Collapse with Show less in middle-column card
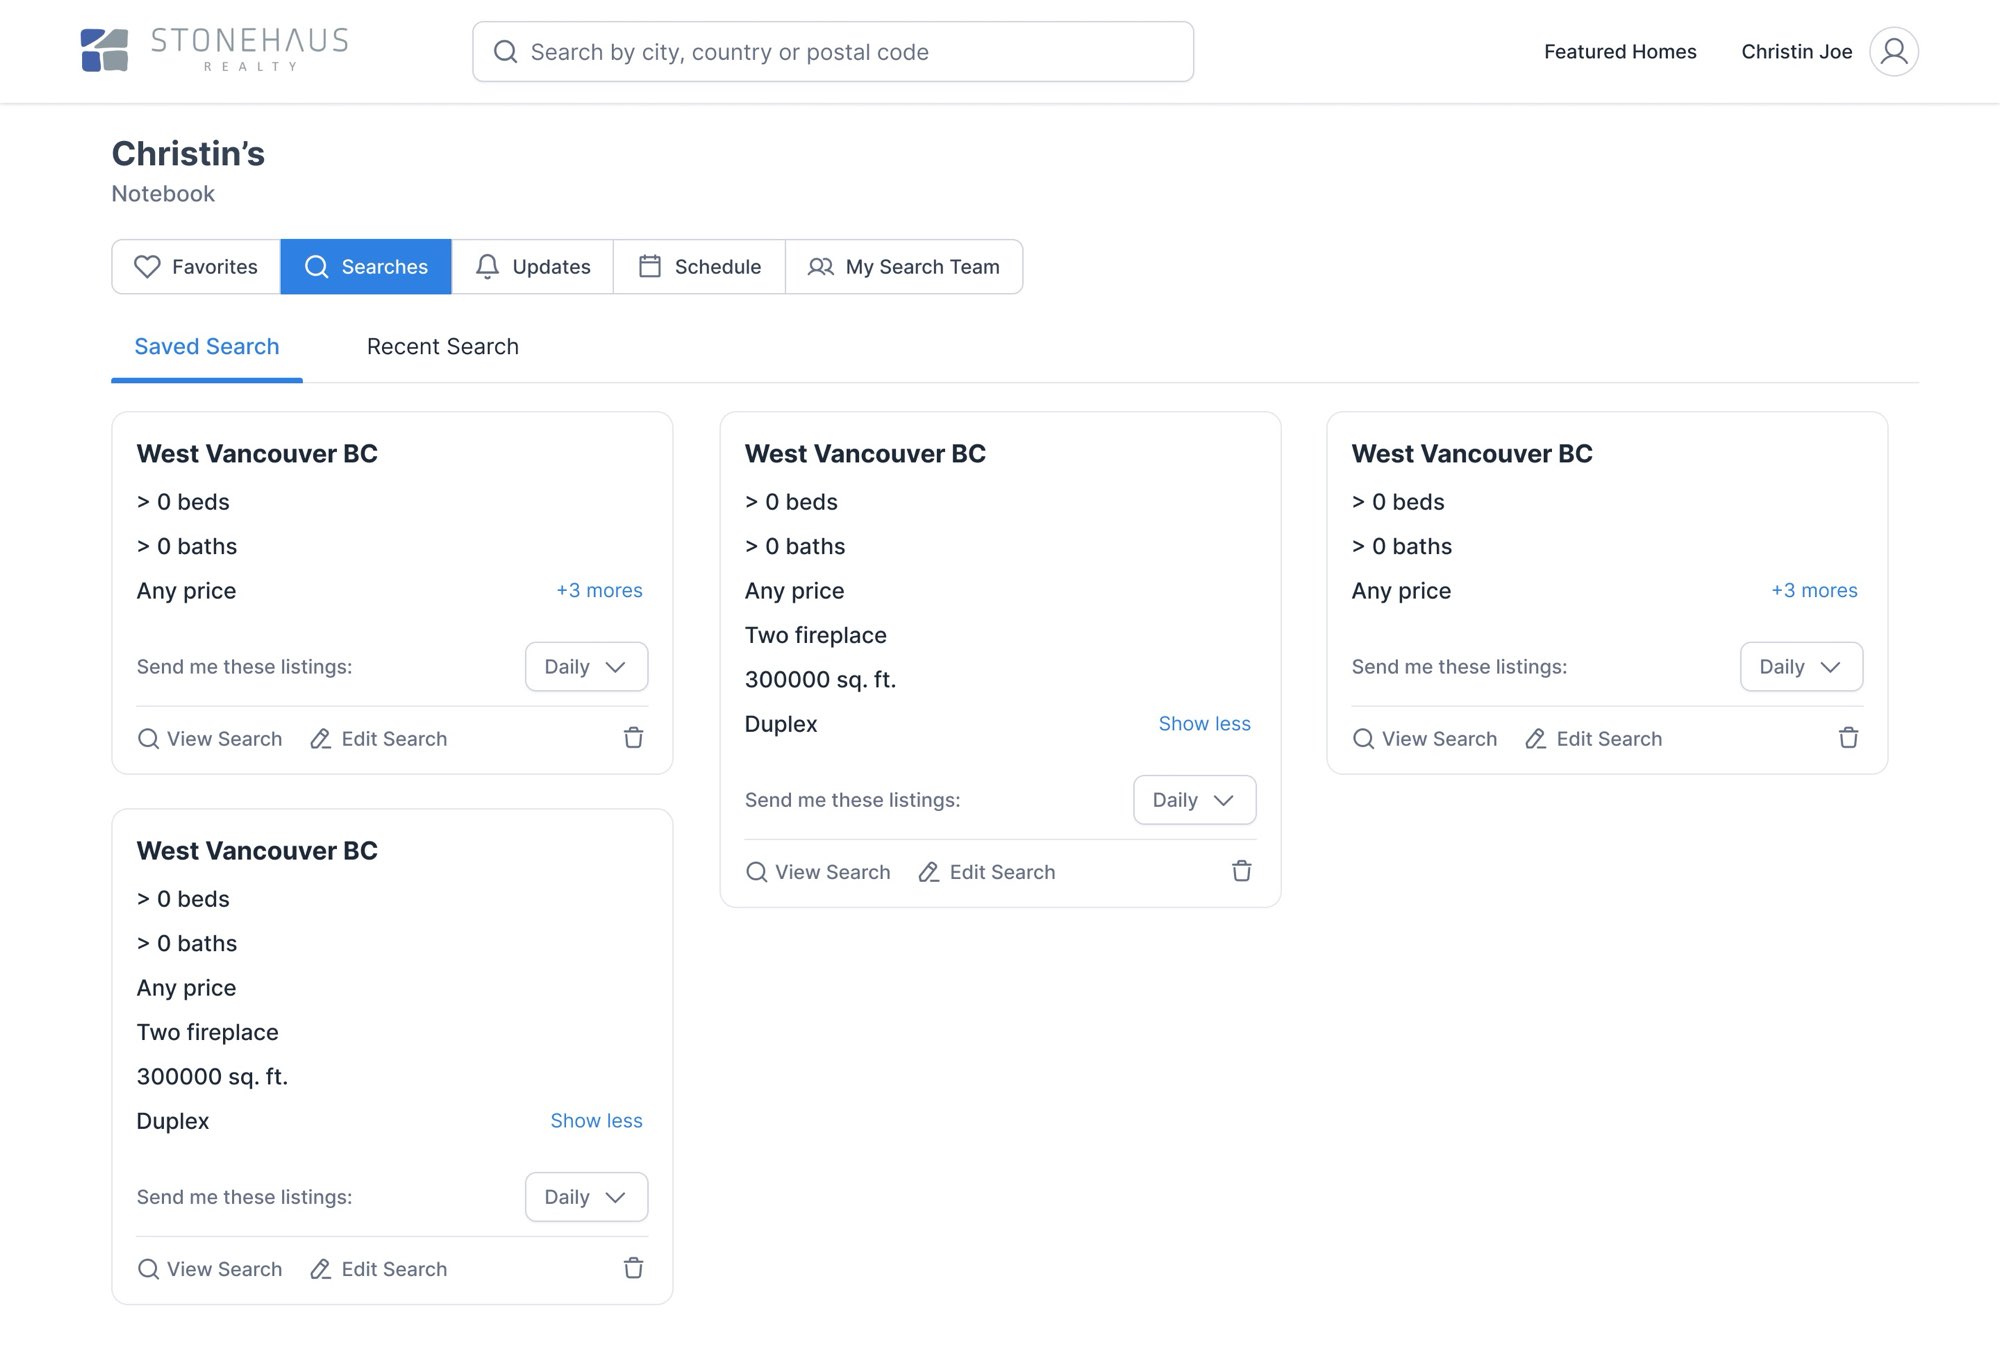Viewport: 2000px width, 1347px height. click(x=1204, y=723)
